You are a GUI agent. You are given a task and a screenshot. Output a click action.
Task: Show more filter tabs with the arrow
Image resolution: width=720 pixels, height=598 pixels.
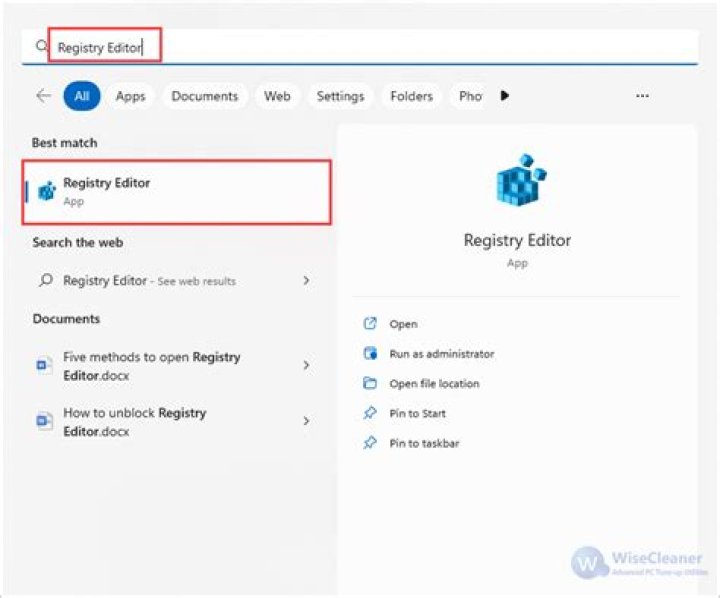pyautogui.click(x=505, y=96)
